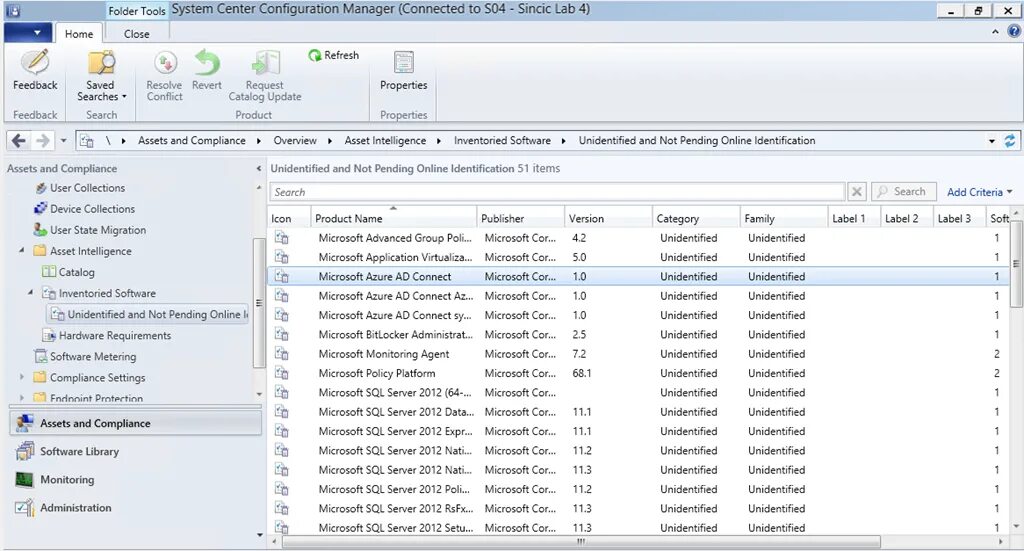Viewport: 1024px width, 551px height.
Task: Collapse the Asset Intelligence tree node
Action: click(22, 251)
